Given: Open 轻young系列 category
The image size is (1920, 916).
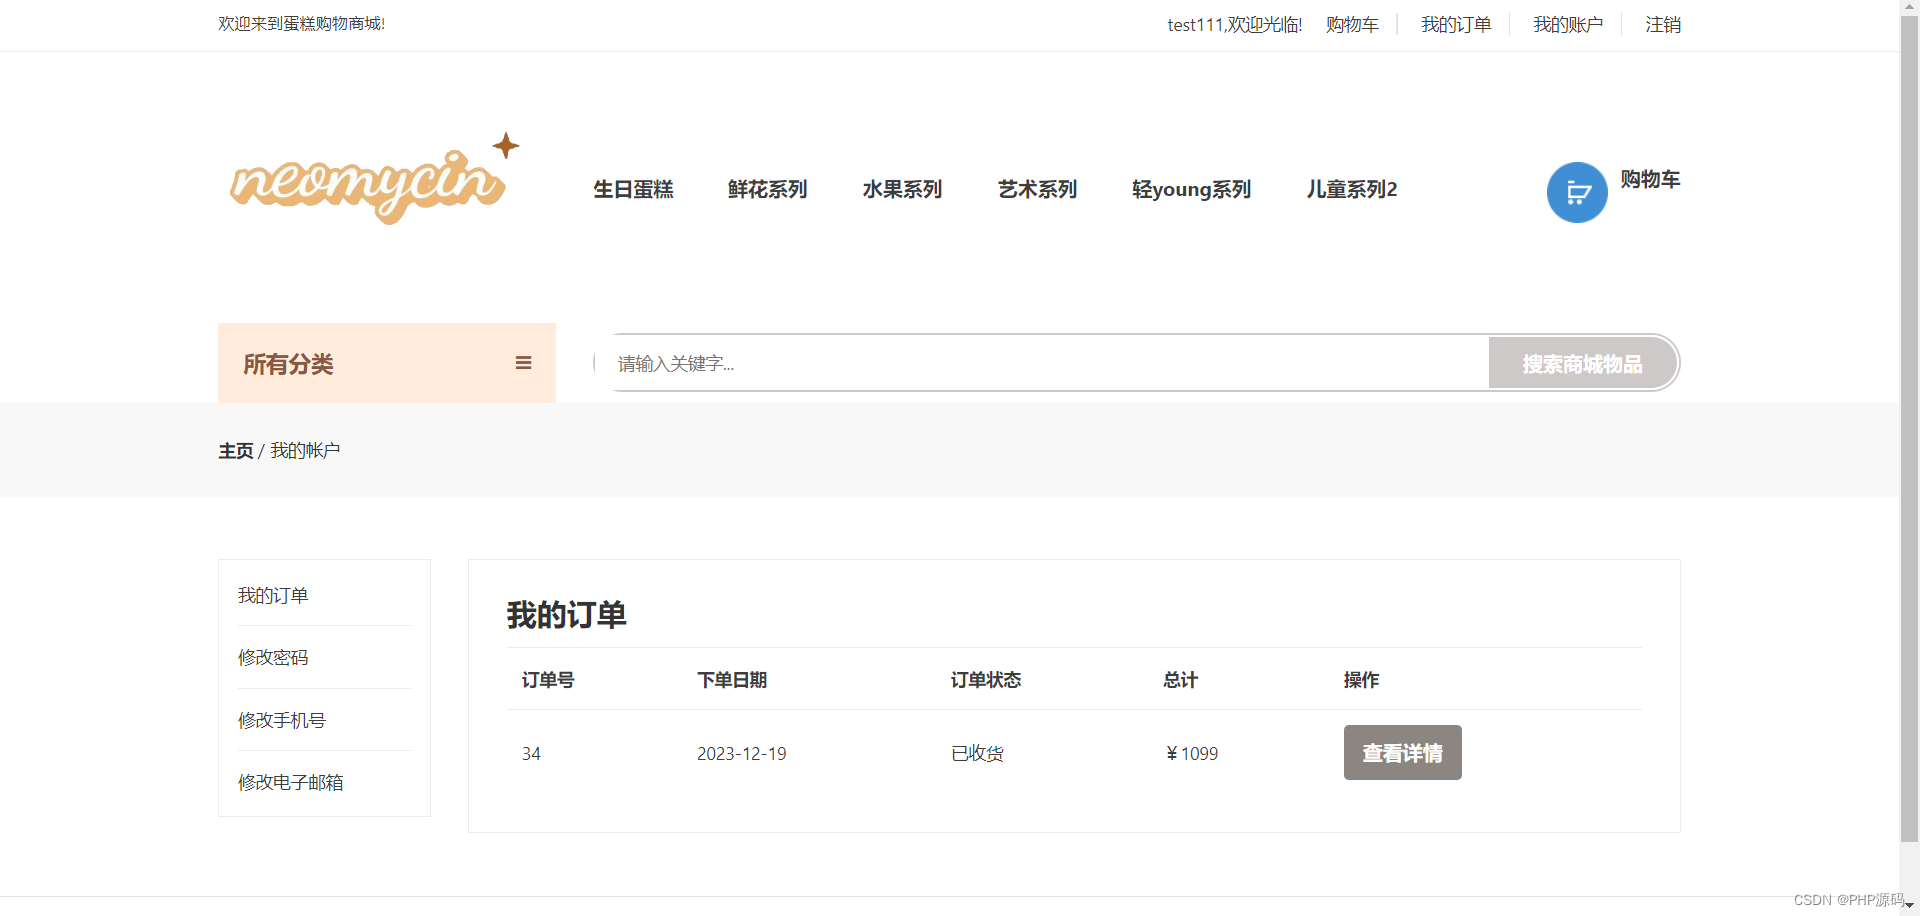Looking at the screenshot, I should pyautogui.click(x=1192, y=189).
